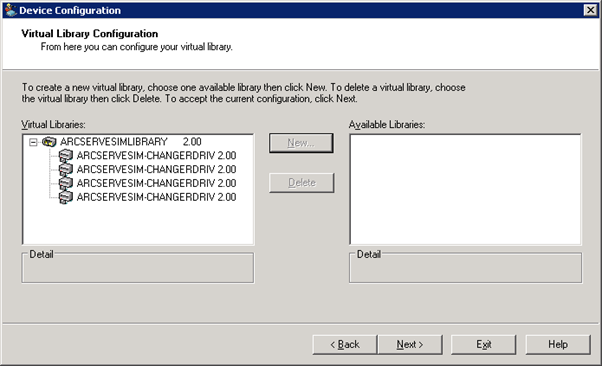The image size is (602, 366).
Task: Collapse the ARCSERVESIMLIBRARY tree node
Action: 33,142
